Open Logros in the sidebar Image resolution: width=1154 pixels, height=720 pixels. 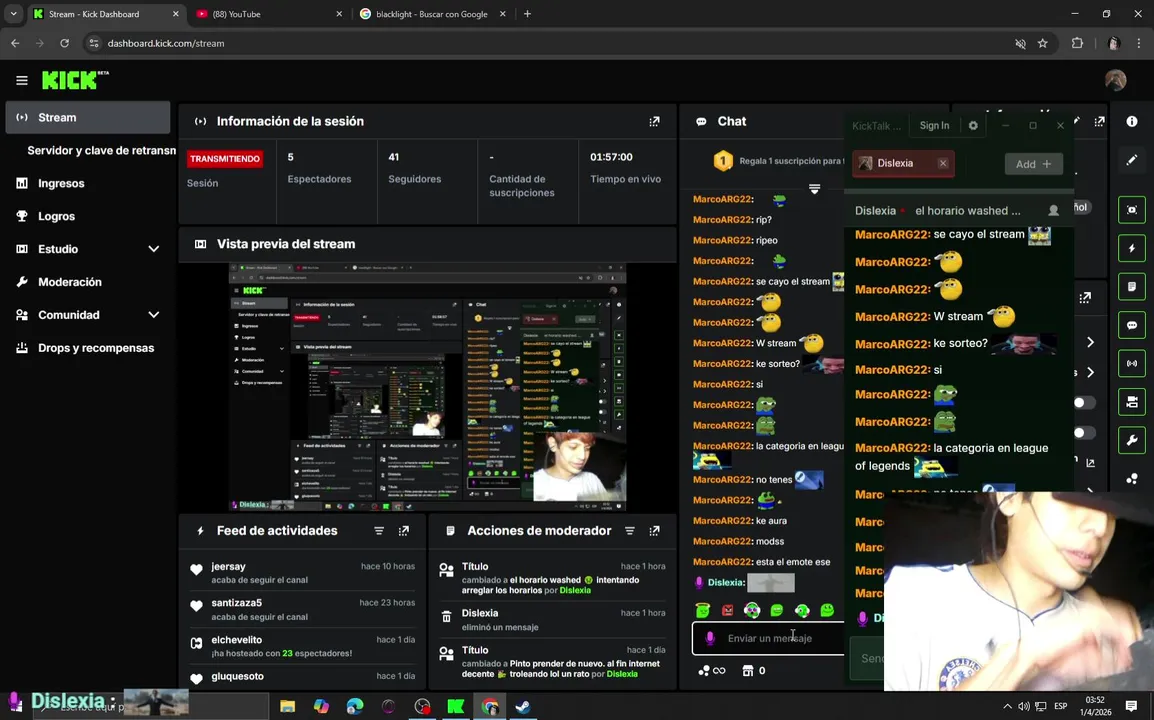point(57,216)
